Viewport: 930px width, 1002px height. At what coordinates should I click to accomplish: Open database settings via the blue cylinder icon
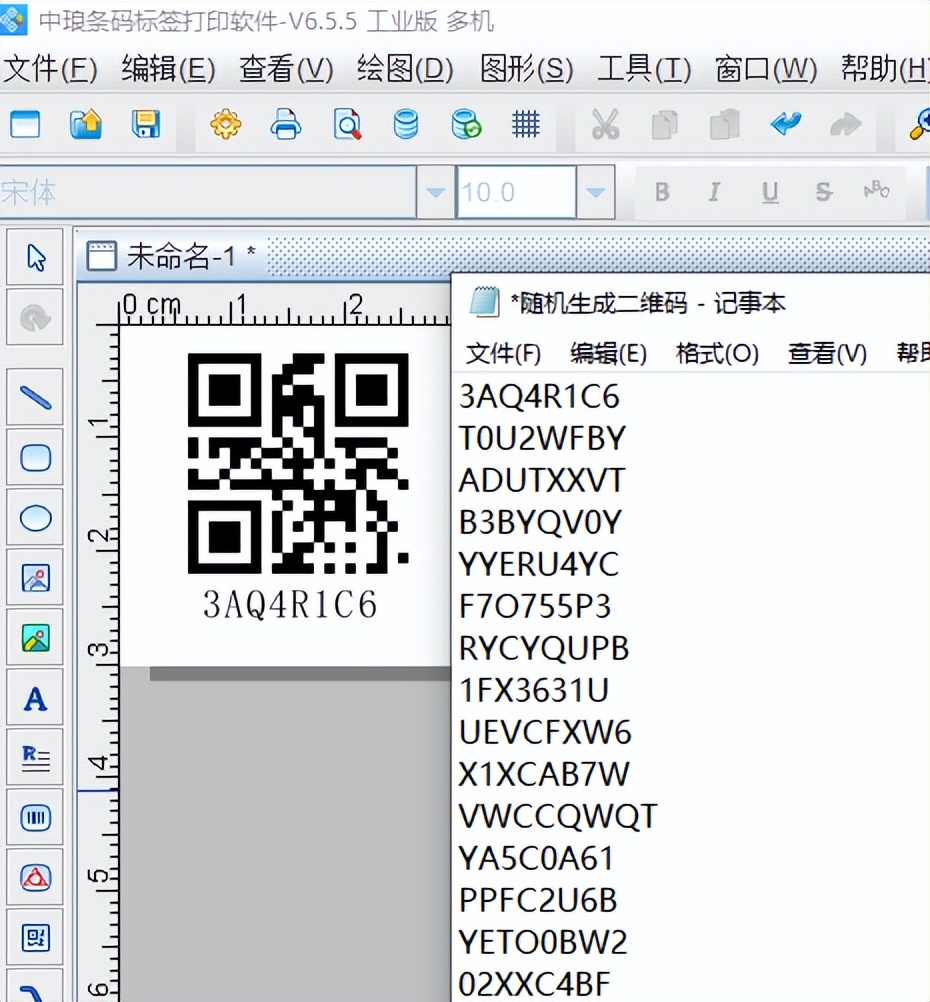tap(406, 124)
